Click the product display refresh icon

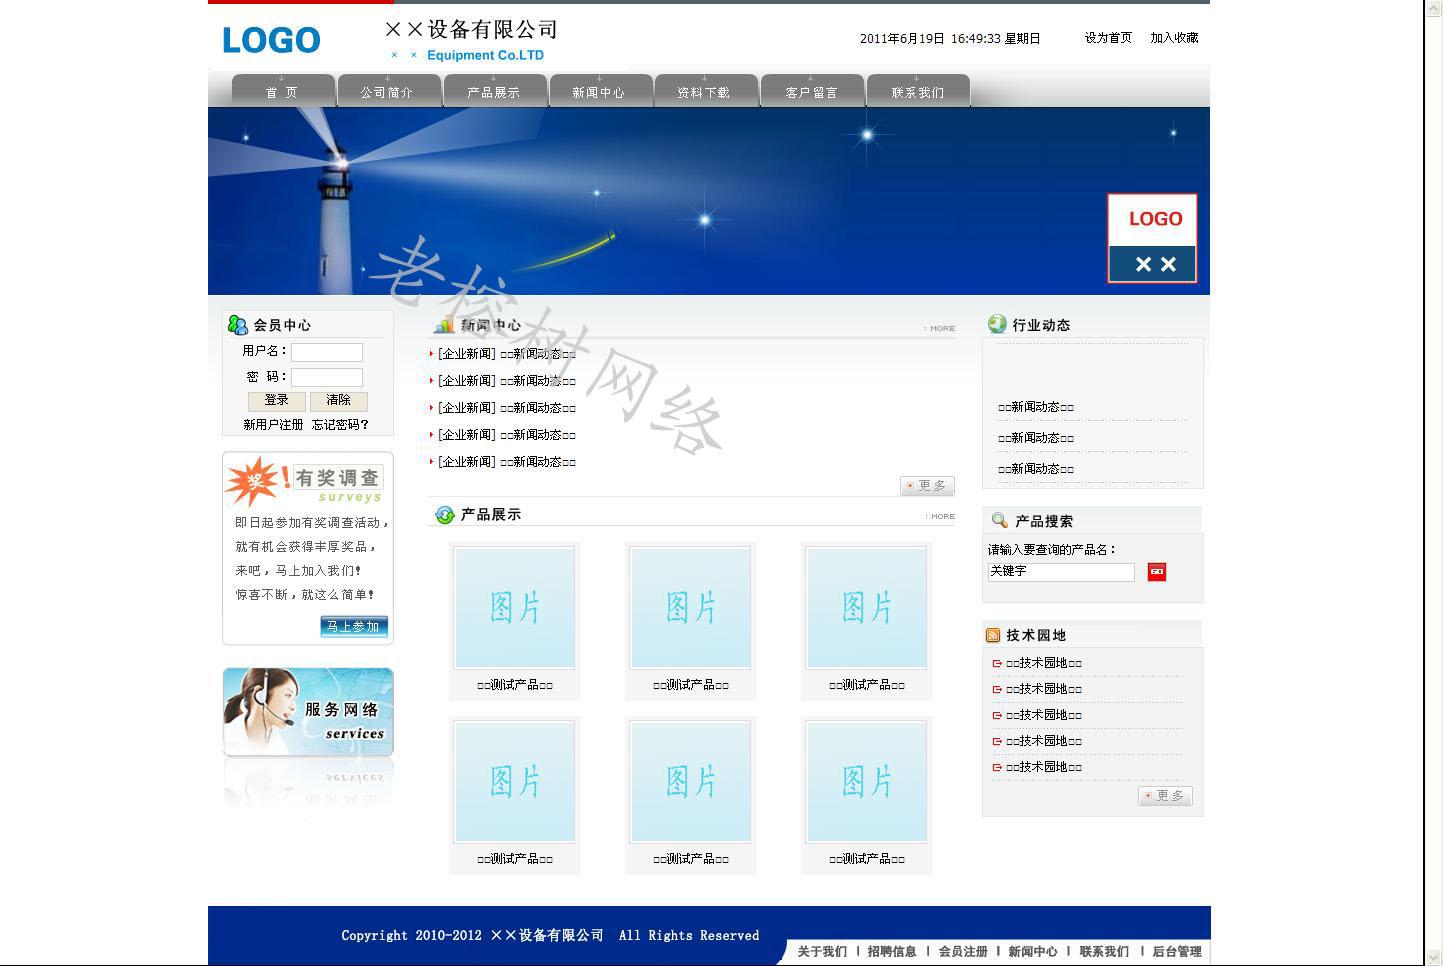click(445, 515)
